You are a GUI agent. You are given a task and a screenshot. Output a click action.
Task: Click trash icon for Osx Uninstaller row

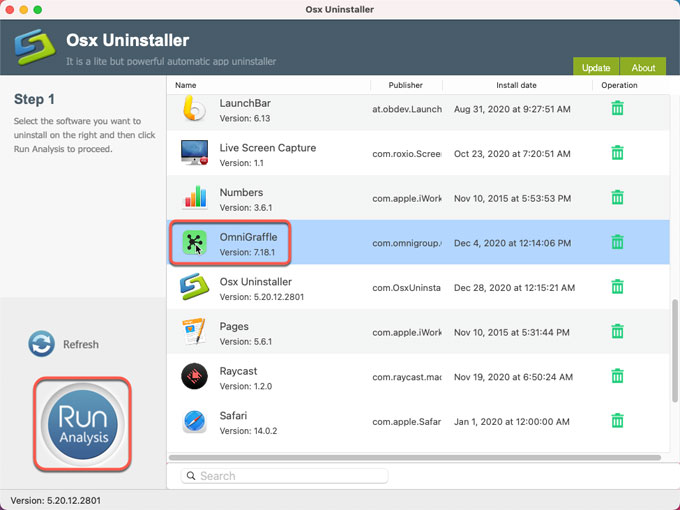click(x=617, y=287)
